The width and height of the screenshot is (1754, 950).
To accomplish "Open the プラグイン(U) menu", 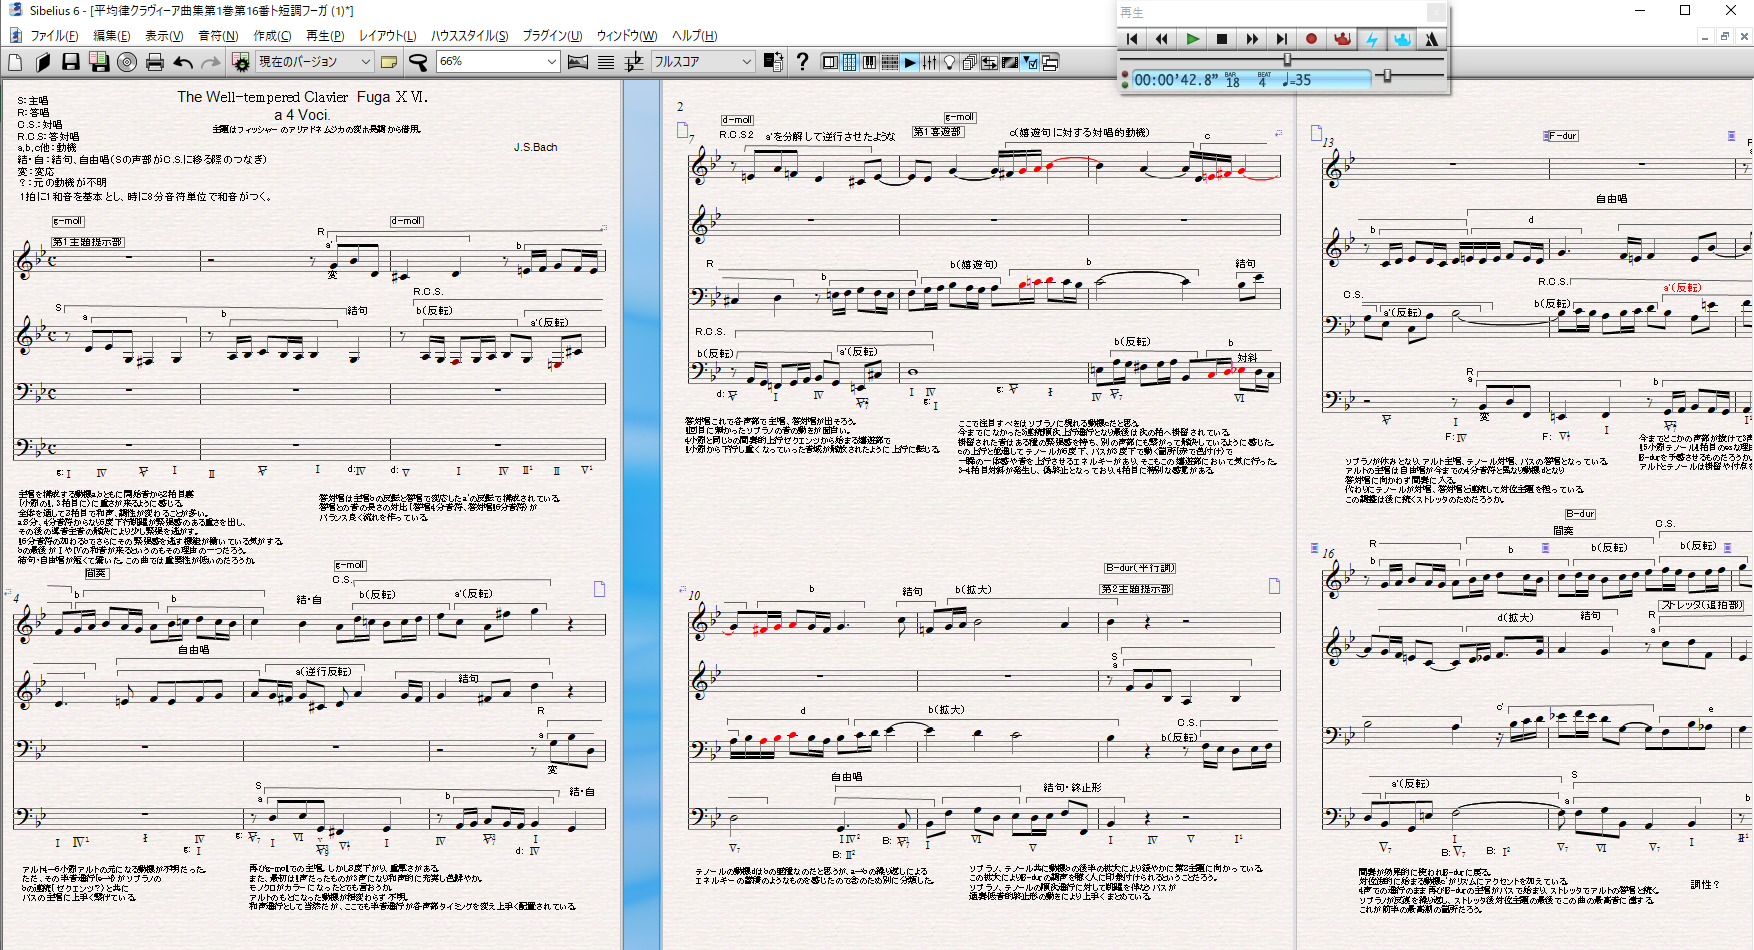I will (552, 35).
